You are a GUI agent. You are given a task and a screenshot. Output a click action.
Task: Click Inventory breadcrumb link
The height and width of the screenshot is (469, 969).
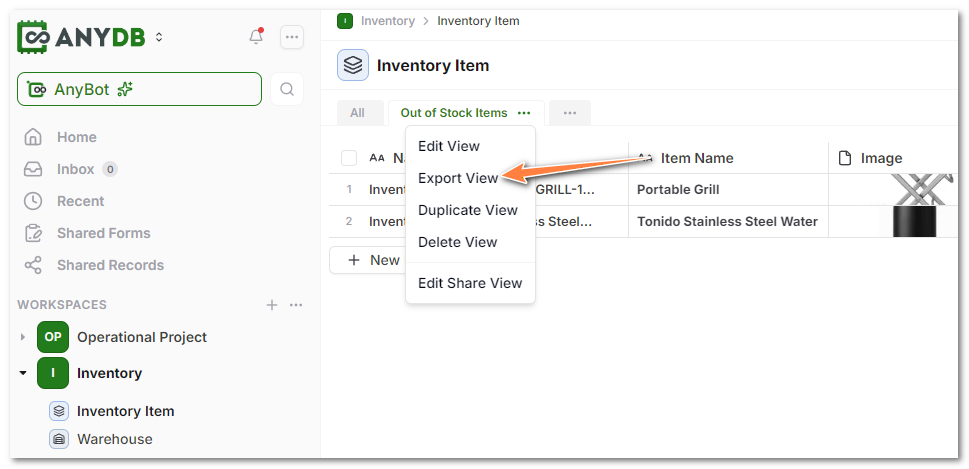pos(387,21)
